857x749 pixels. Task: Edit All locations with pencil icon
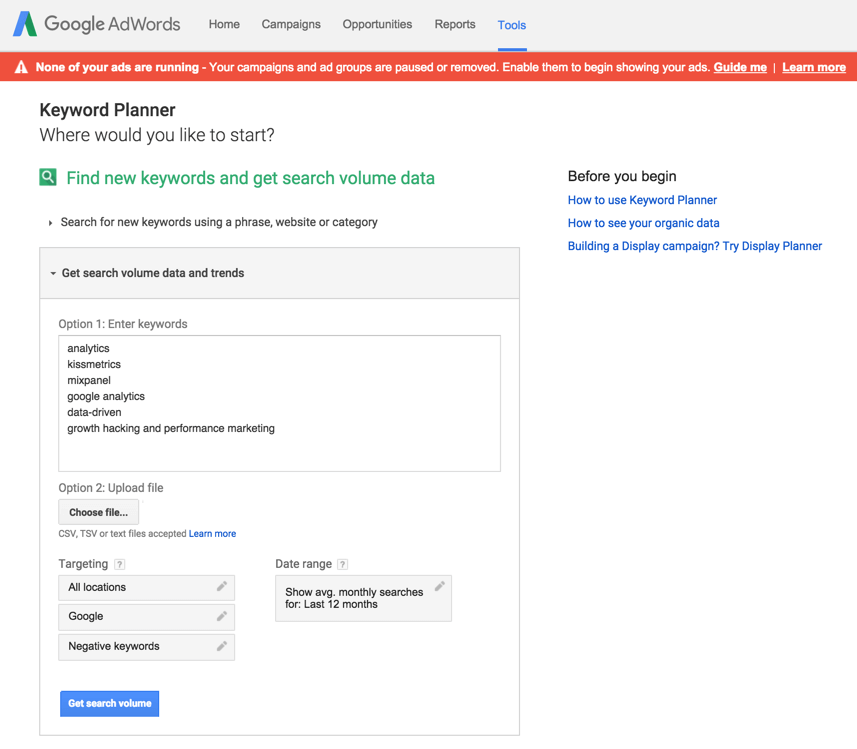click(x=222, y=587)
